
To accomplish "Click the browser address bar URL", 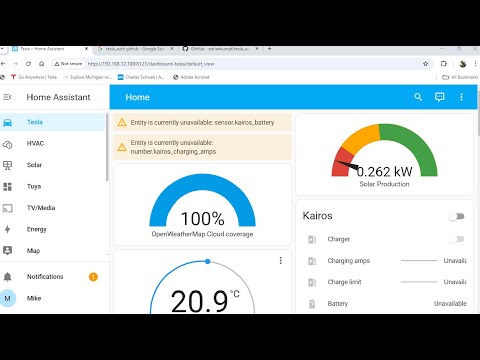I will tap(151, 64).
